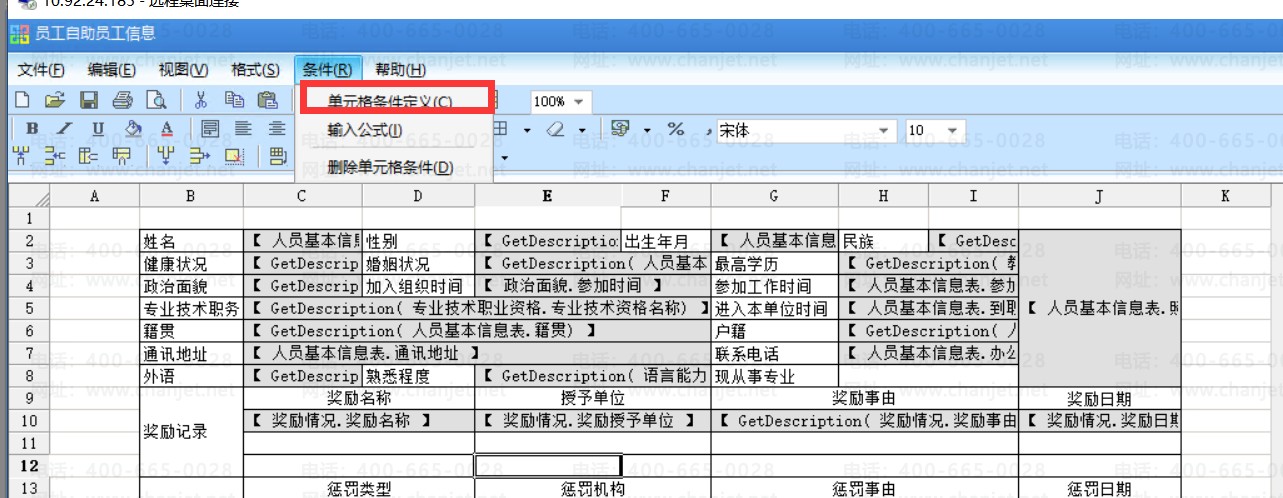The image size is (1283, 498).
Task: Click the Open folder icon
Action: pyautogui.click(x=54, y=100)
